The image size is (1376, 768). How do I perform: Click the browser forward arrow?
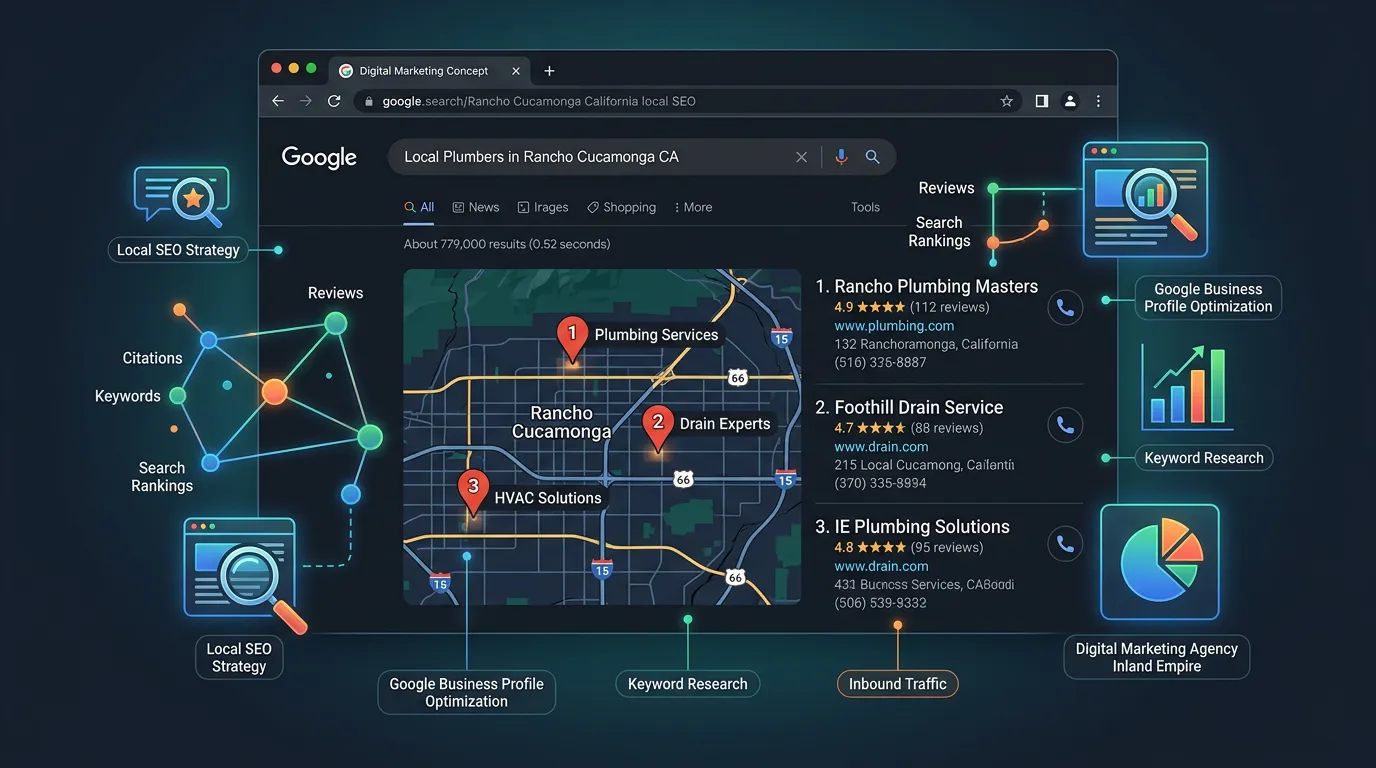coord(306,101)
